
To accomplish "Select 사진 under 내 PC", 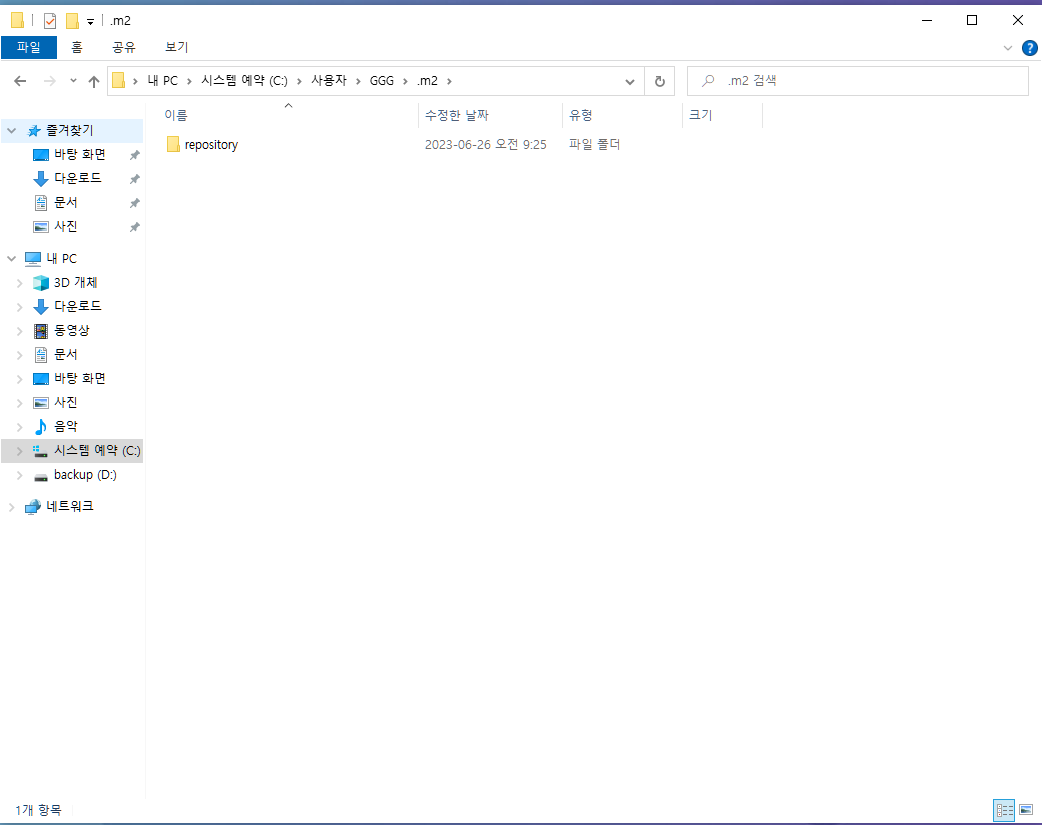I will pos(65,402).
